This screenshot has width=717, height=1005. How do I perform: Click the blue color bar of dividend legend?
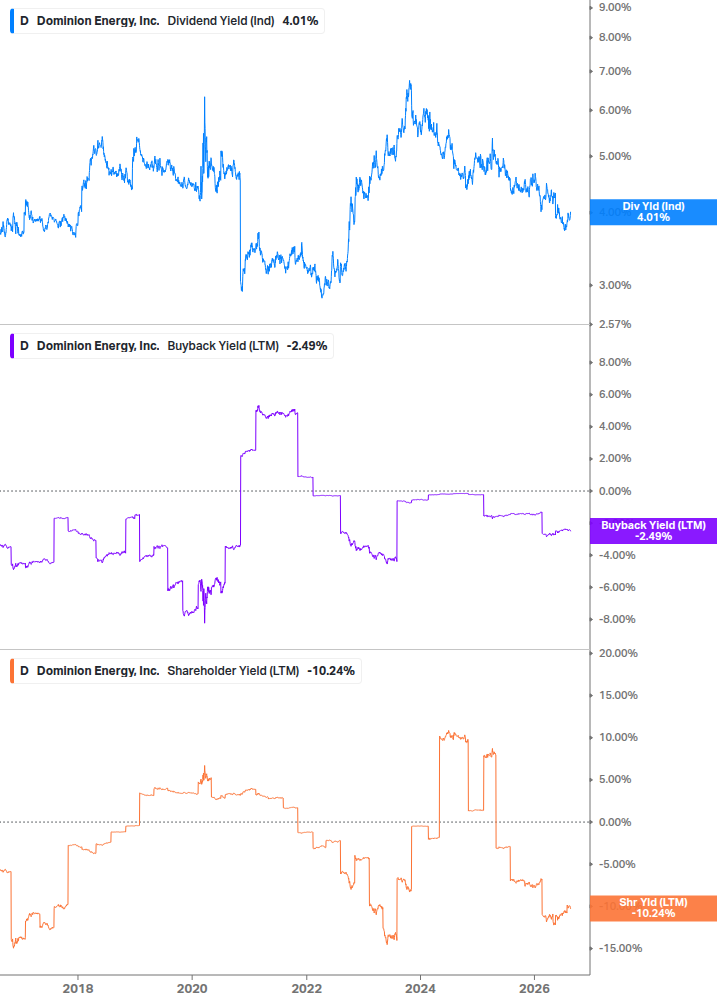tap(12, 21)
